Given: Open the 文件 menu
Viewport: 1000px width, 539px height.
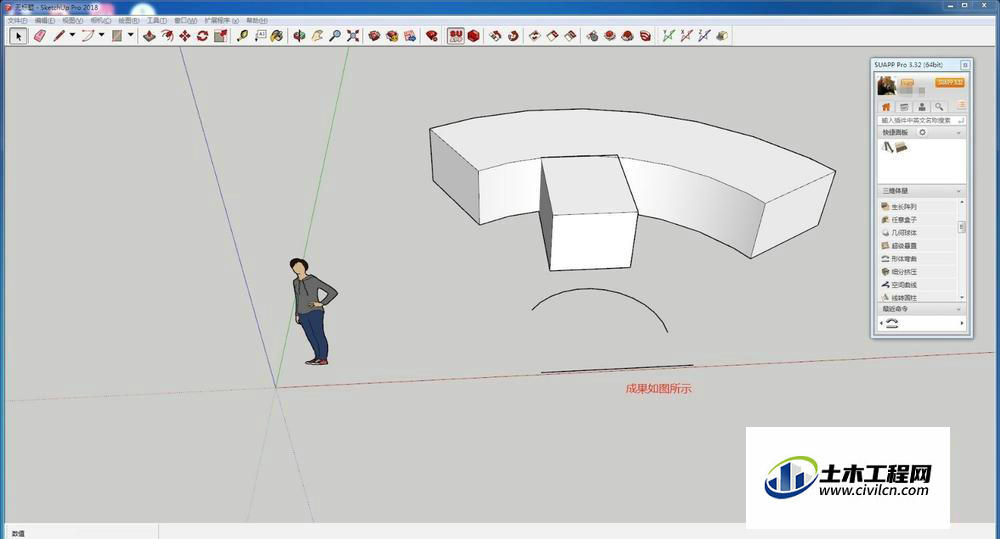Looking at the screenshot, I should (17, 20).
